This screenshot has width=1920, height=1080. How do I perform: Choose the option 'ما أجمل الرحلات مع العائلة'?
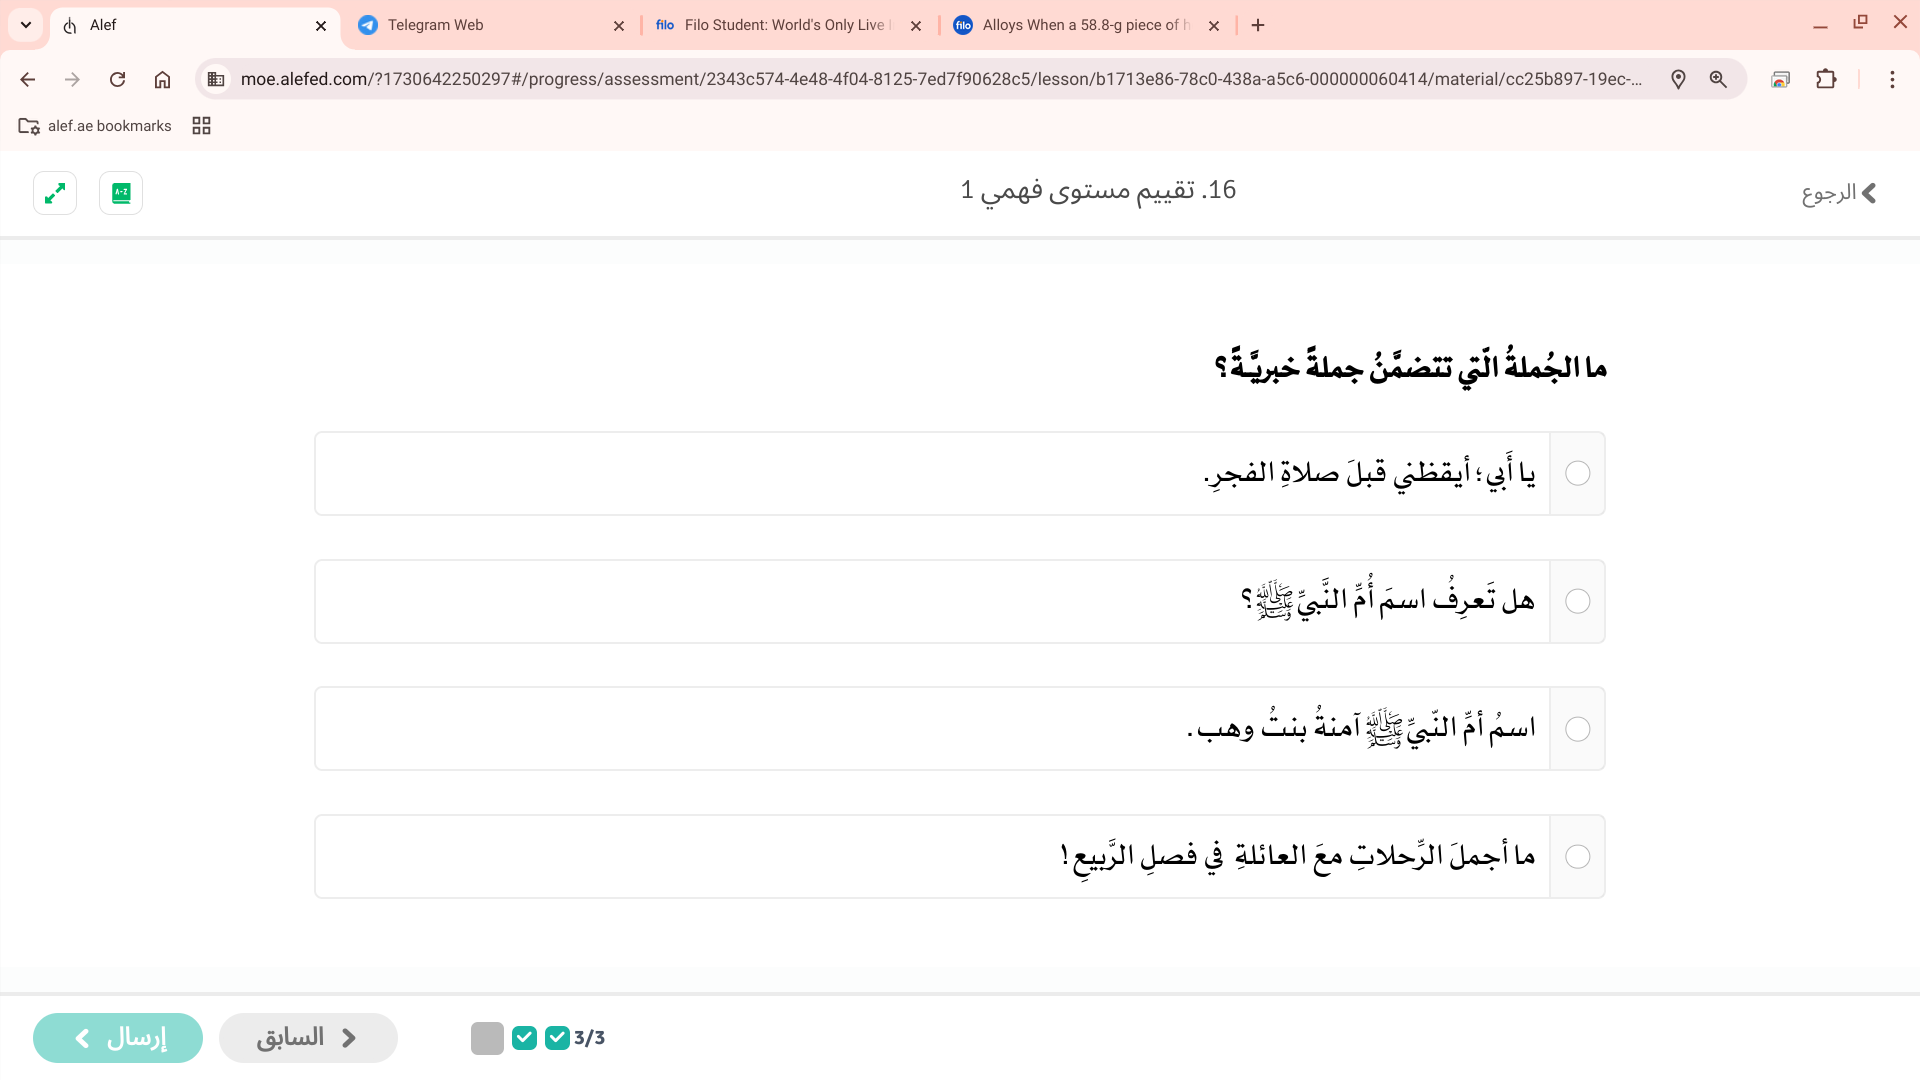[1577, 857]
